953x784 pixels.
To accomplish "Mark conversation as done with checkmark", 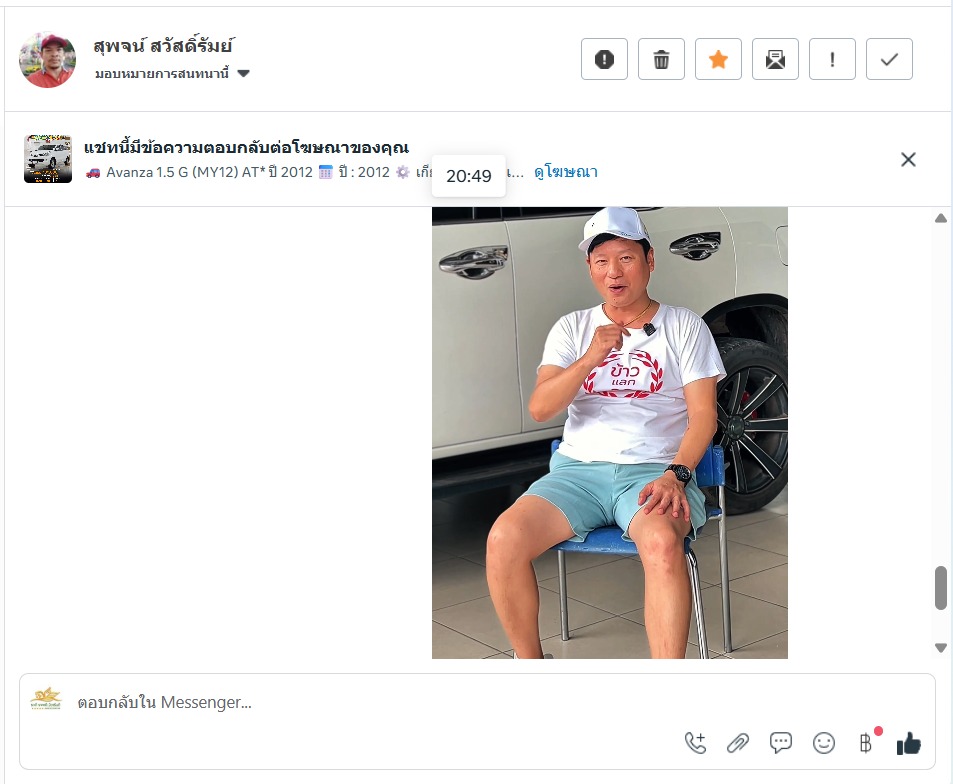I will (889, 59).
